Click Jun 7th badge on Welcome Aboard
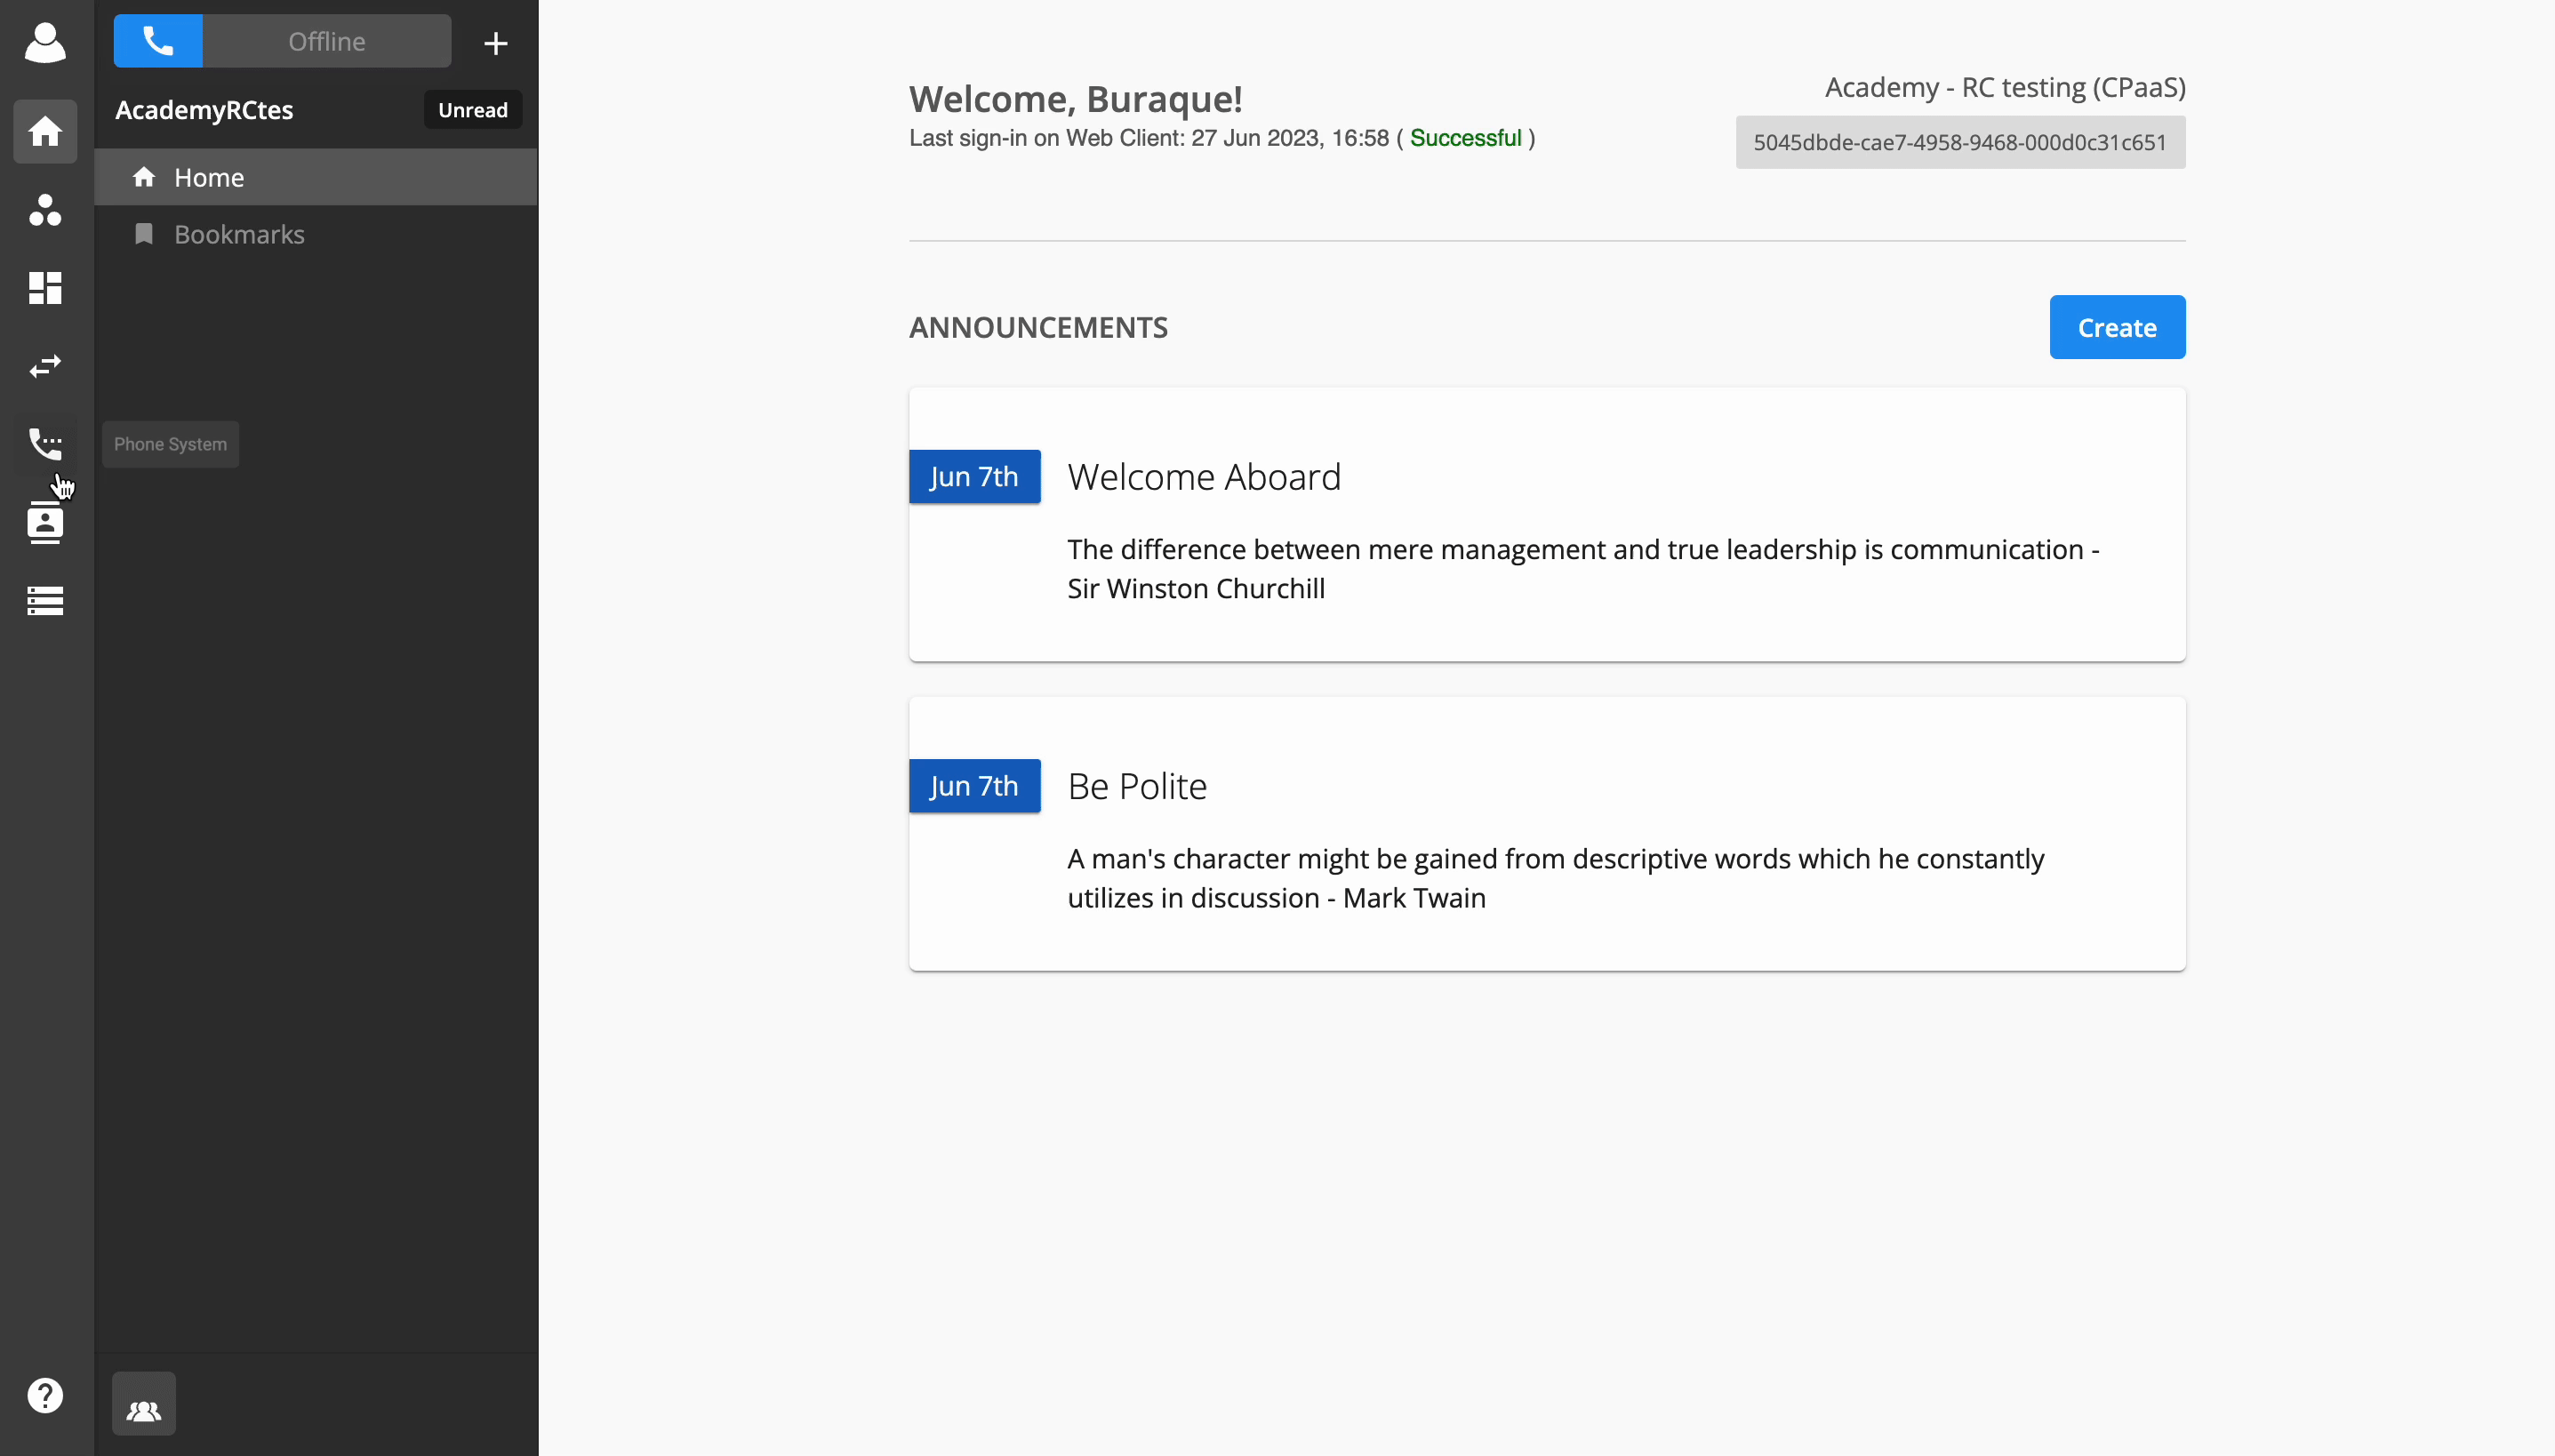Viewport: 2555px width, 1456px height. 975,476
